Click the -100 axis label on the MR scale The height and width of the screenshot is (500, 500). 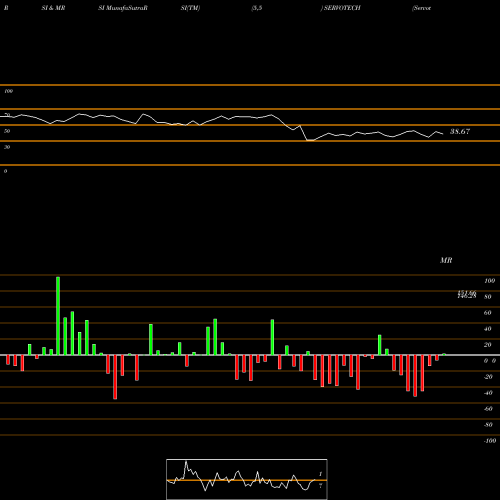489,441
